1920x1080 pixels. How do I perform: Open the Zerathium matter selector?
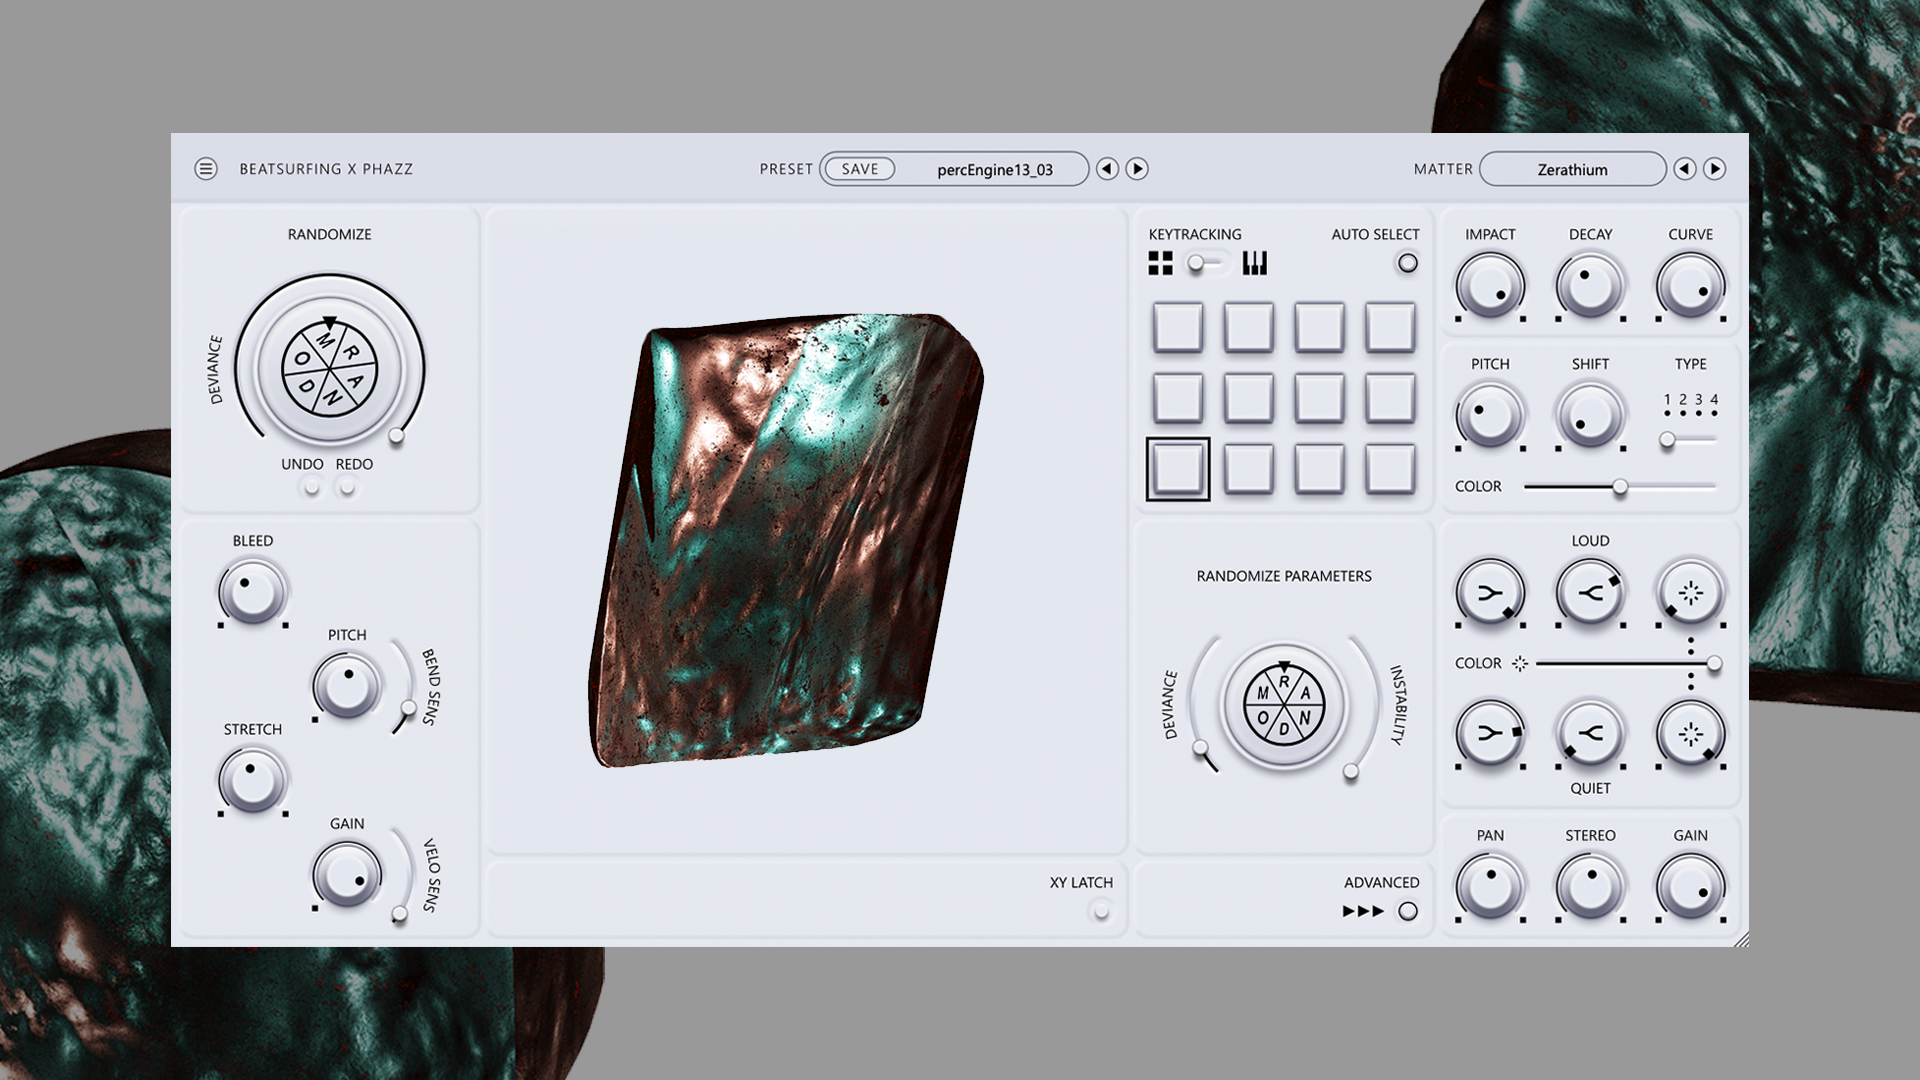[1572, 169]
